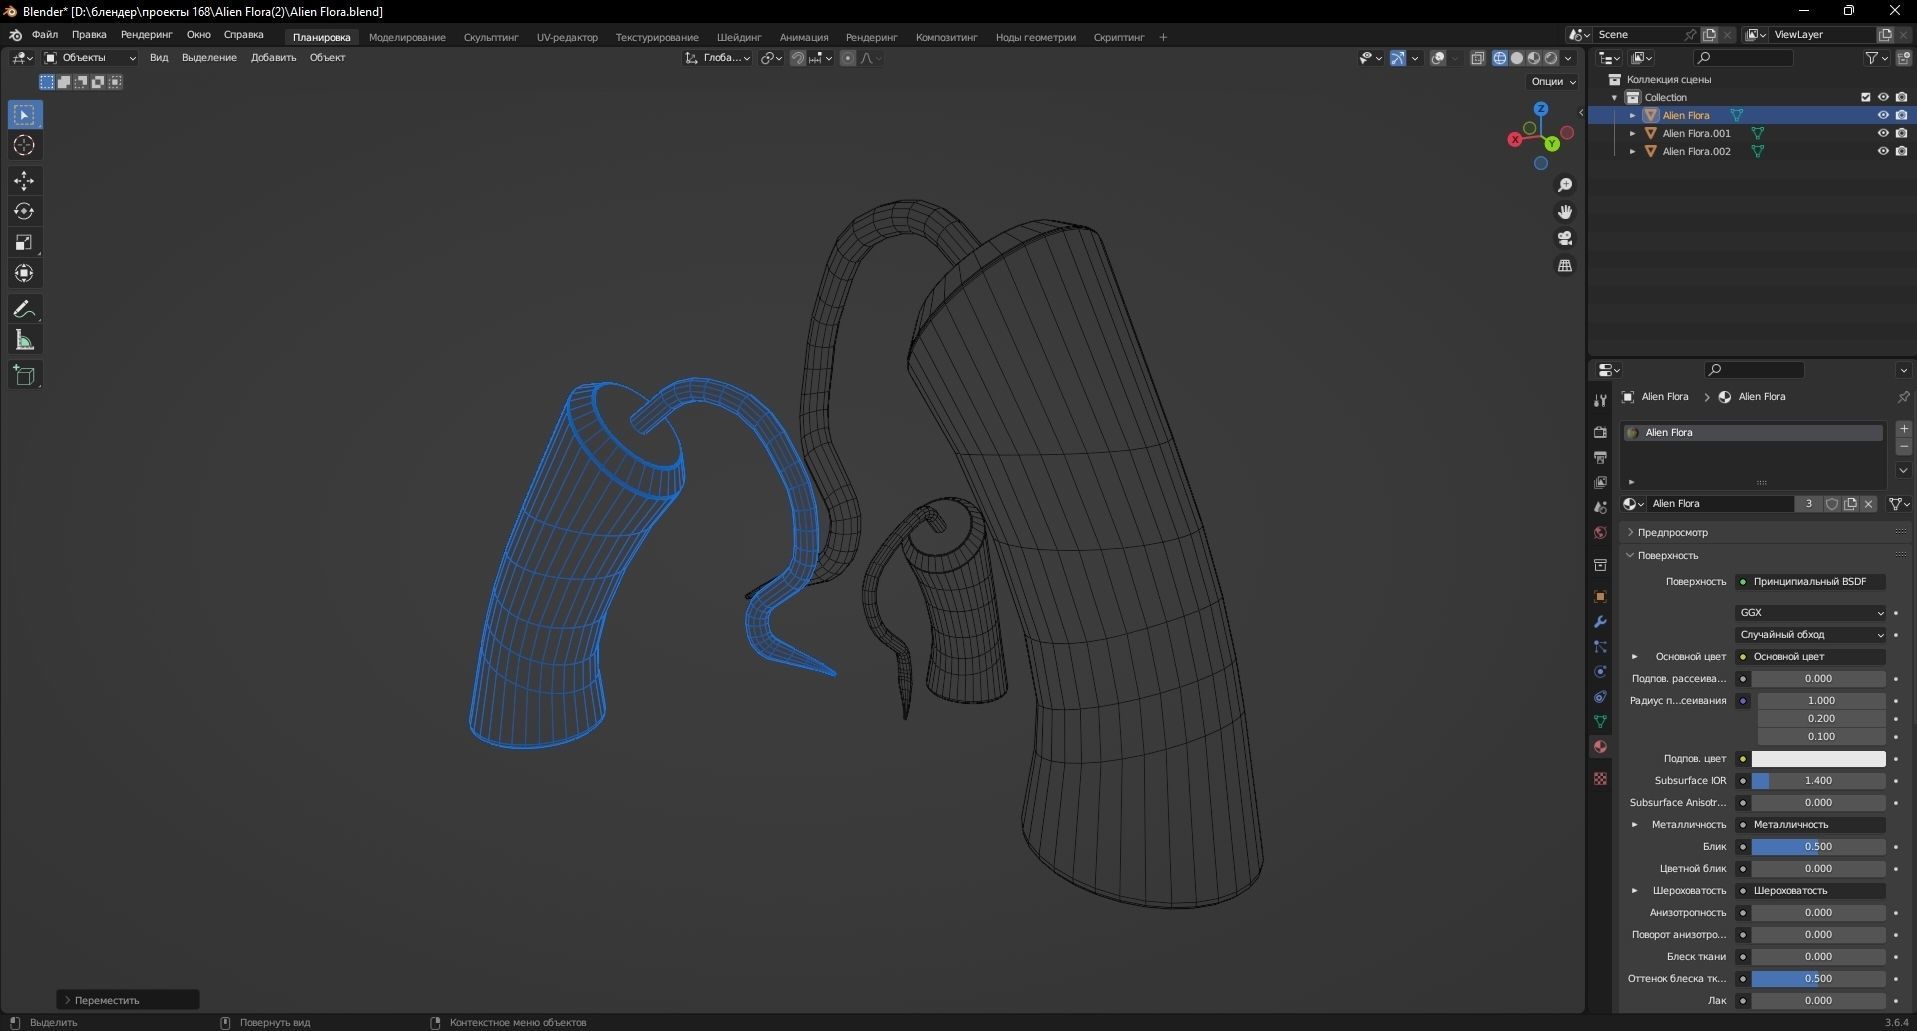Select the Cursor tool in the toolbar
The height and width of the screenshot is (1031, 1917).
(24, 146)
